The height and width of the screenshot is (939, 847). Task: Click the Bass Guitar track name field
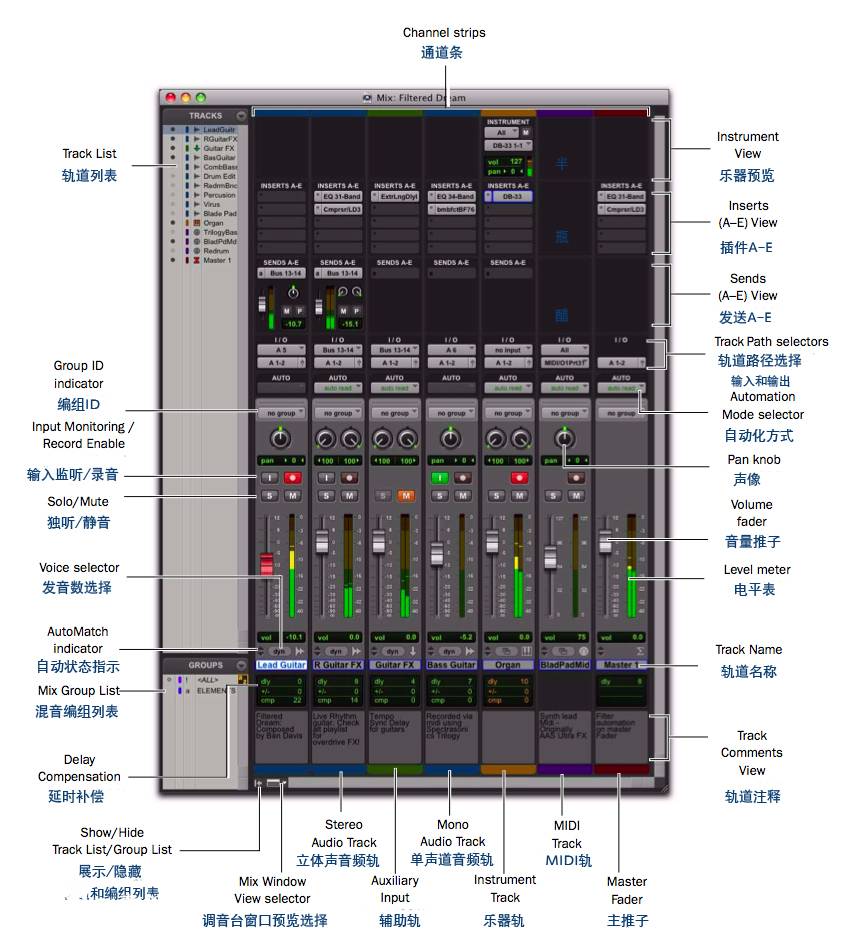pos(451,664)
